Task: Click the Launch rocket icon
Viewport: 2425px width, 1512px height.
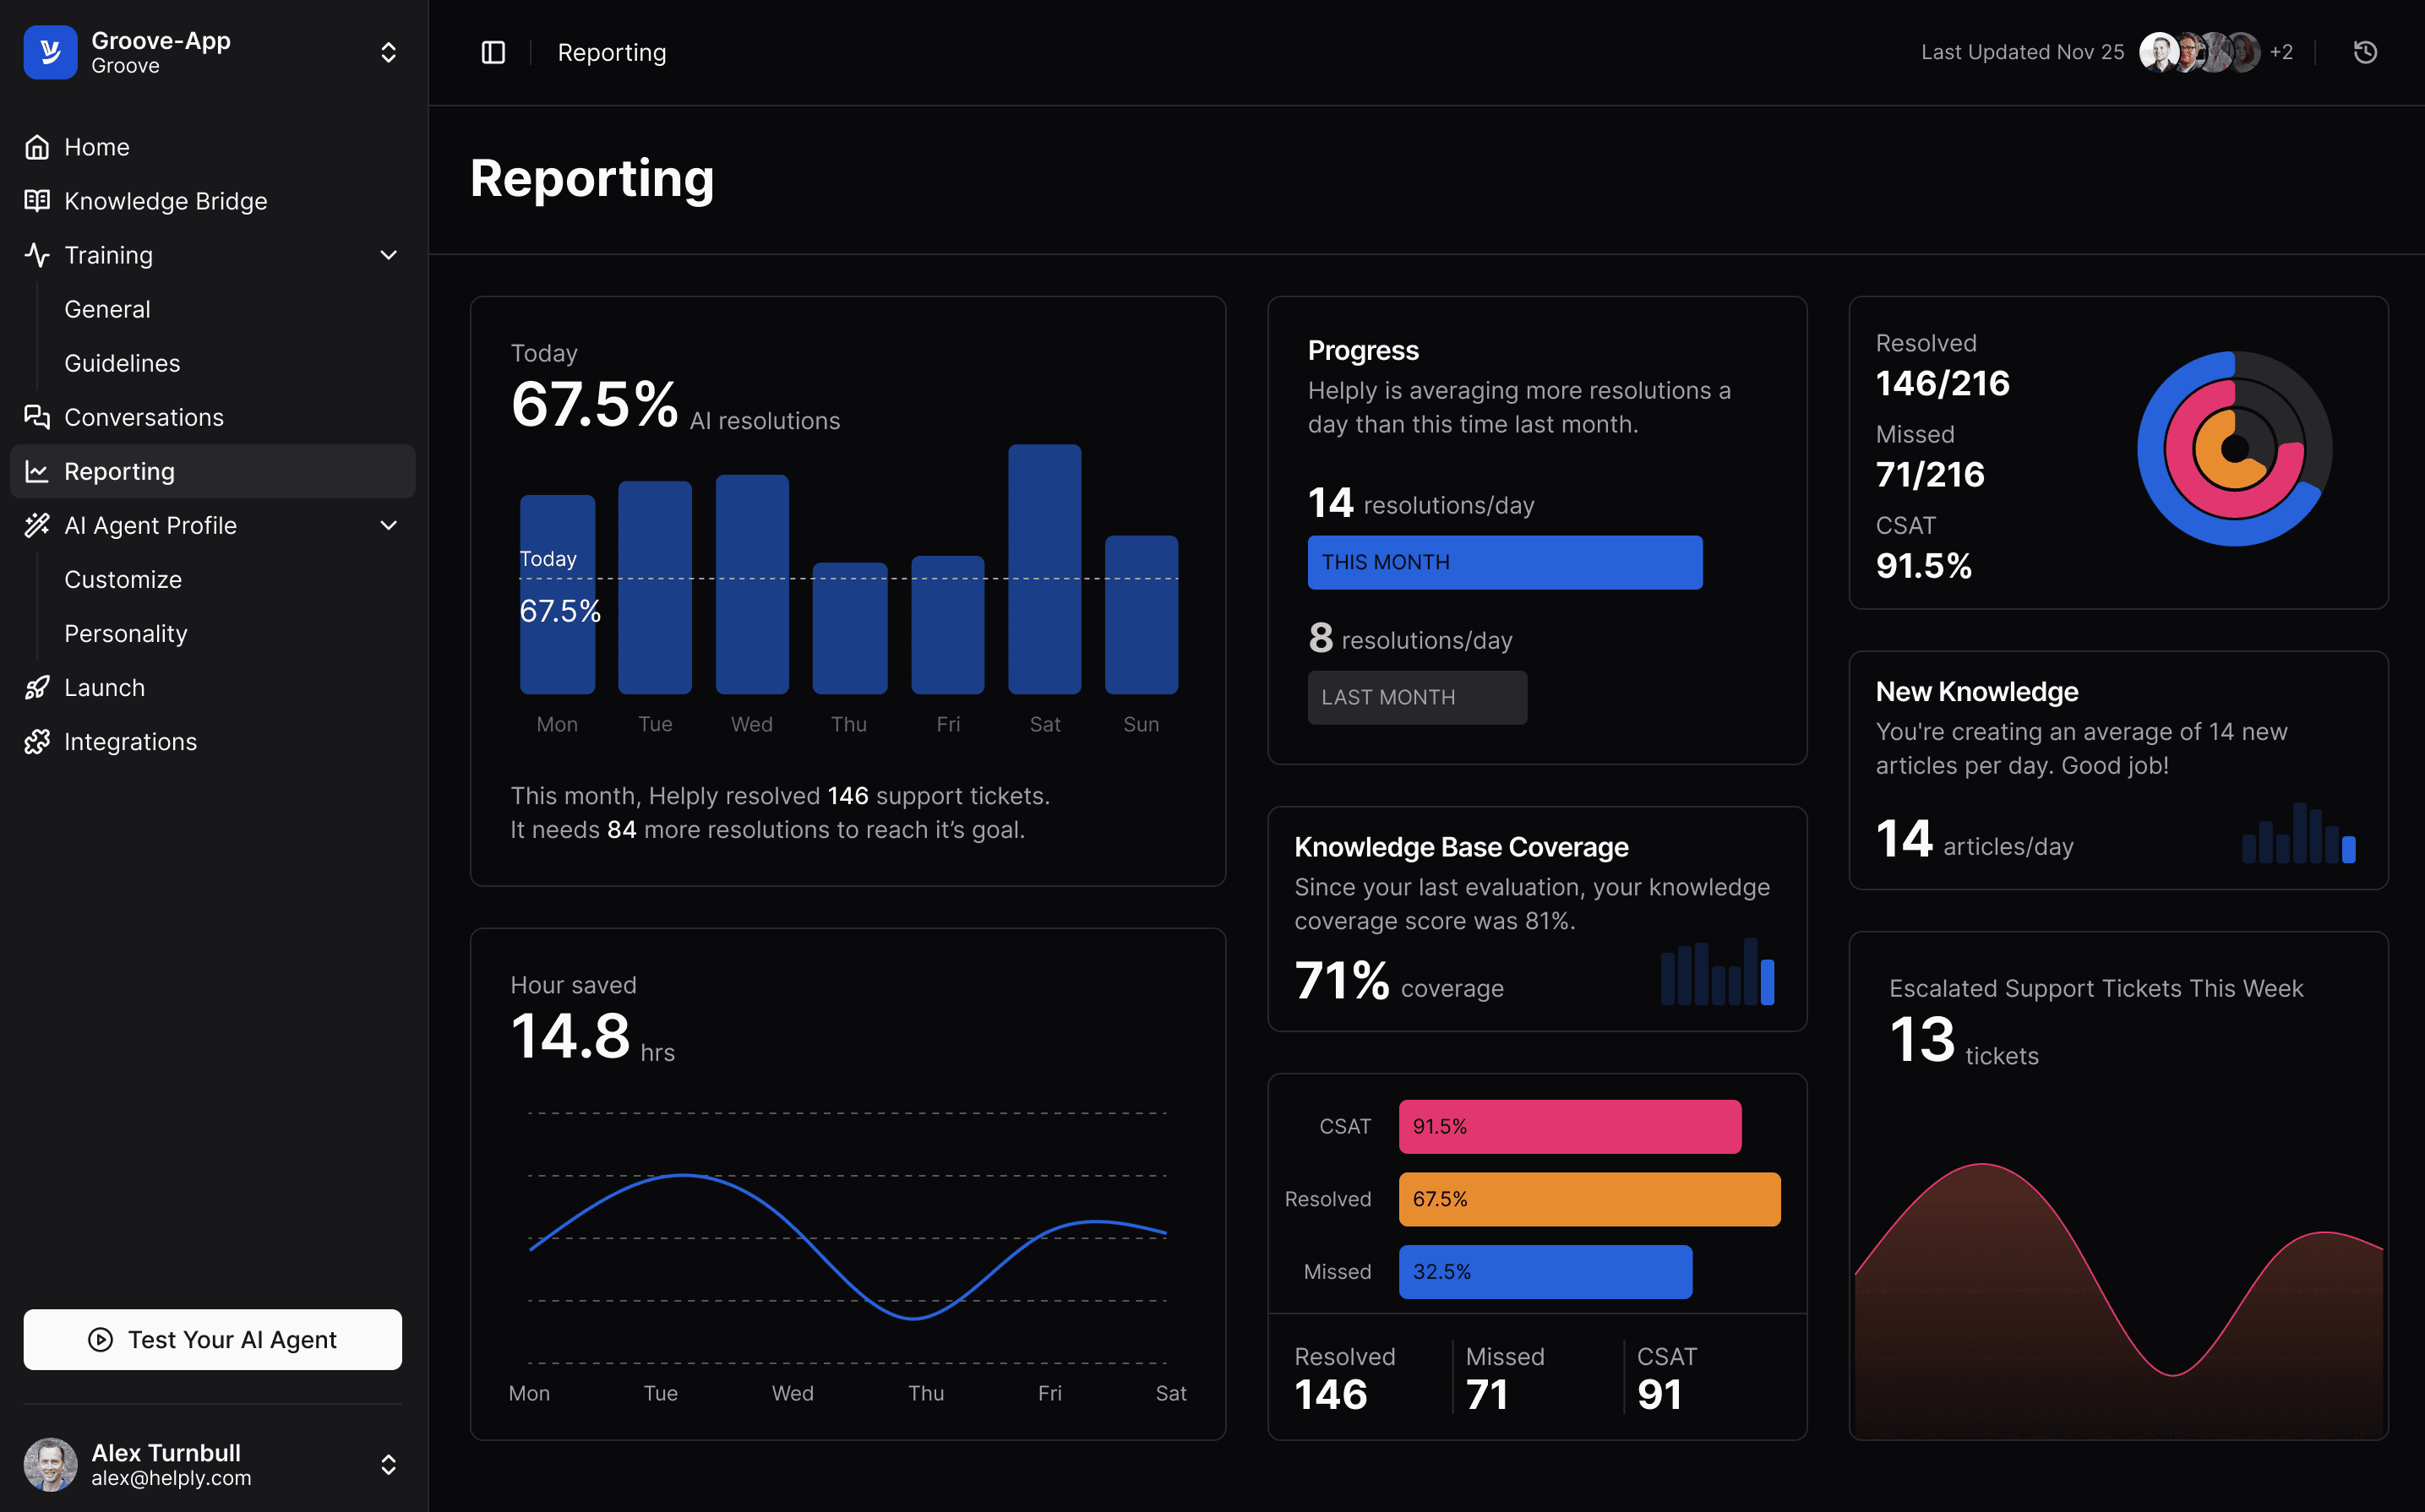Action: pyautogui.click(x=36, y=687)
